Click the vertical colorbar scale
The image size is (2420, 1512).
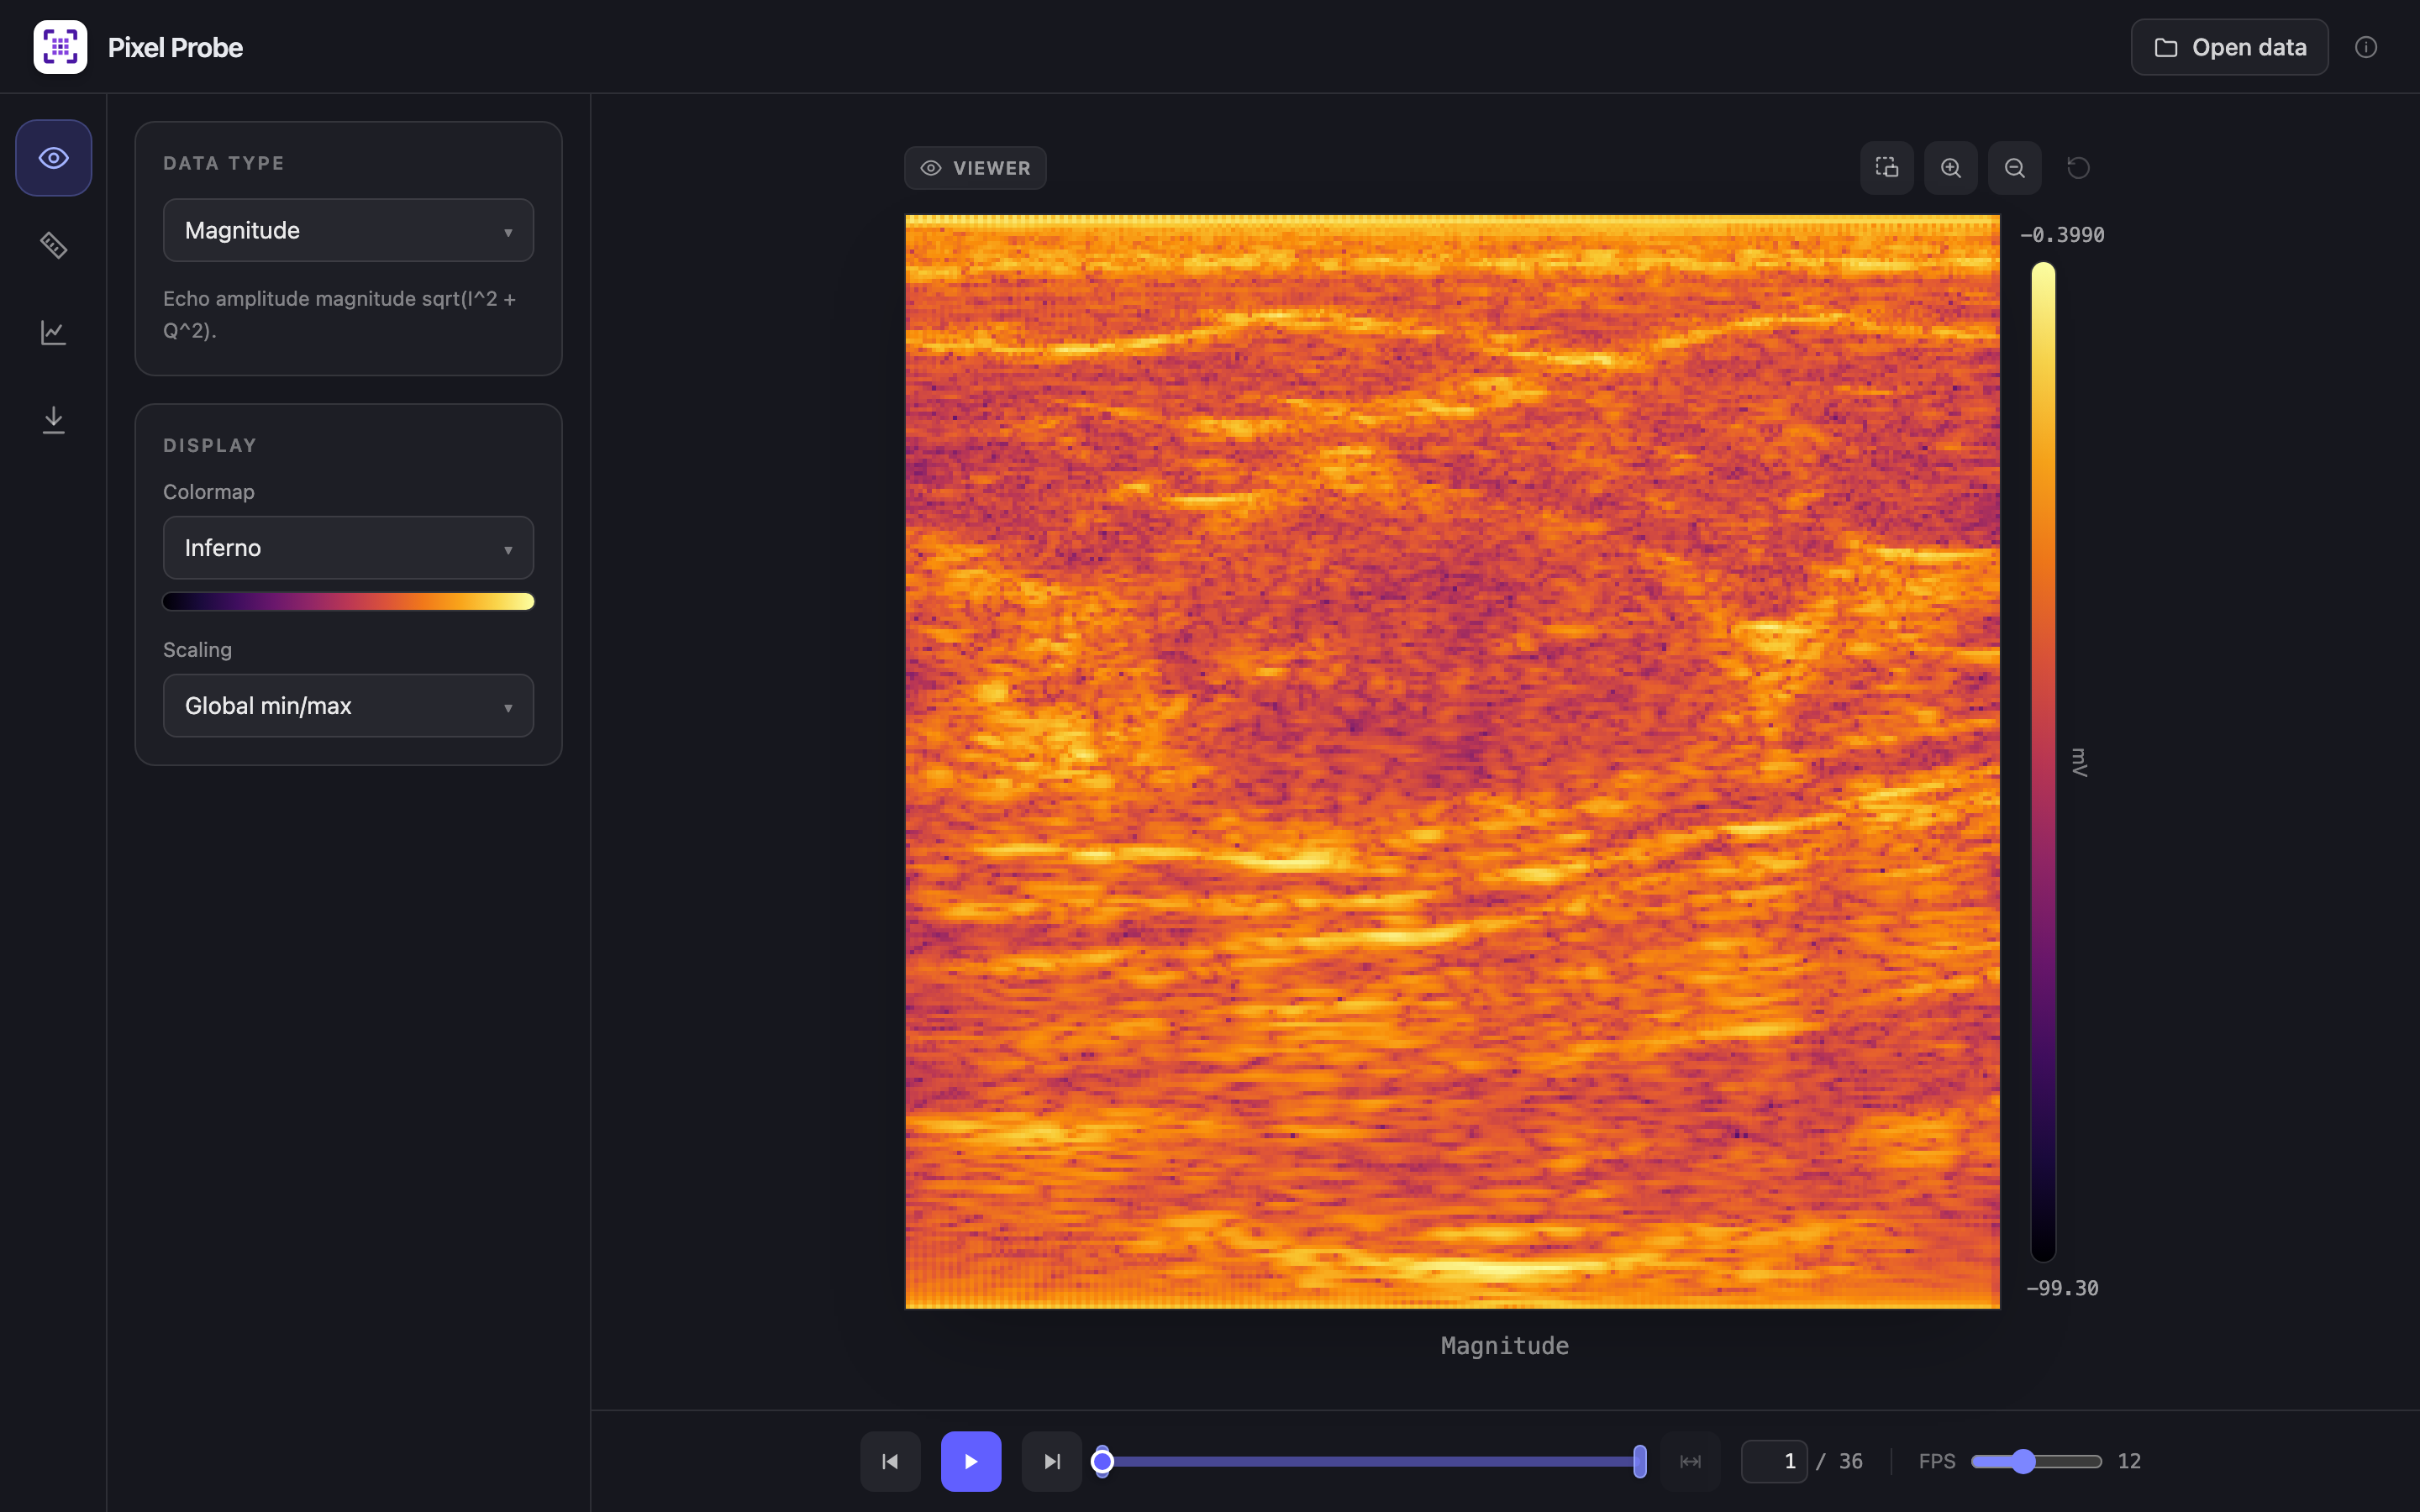pos(2043,762)
